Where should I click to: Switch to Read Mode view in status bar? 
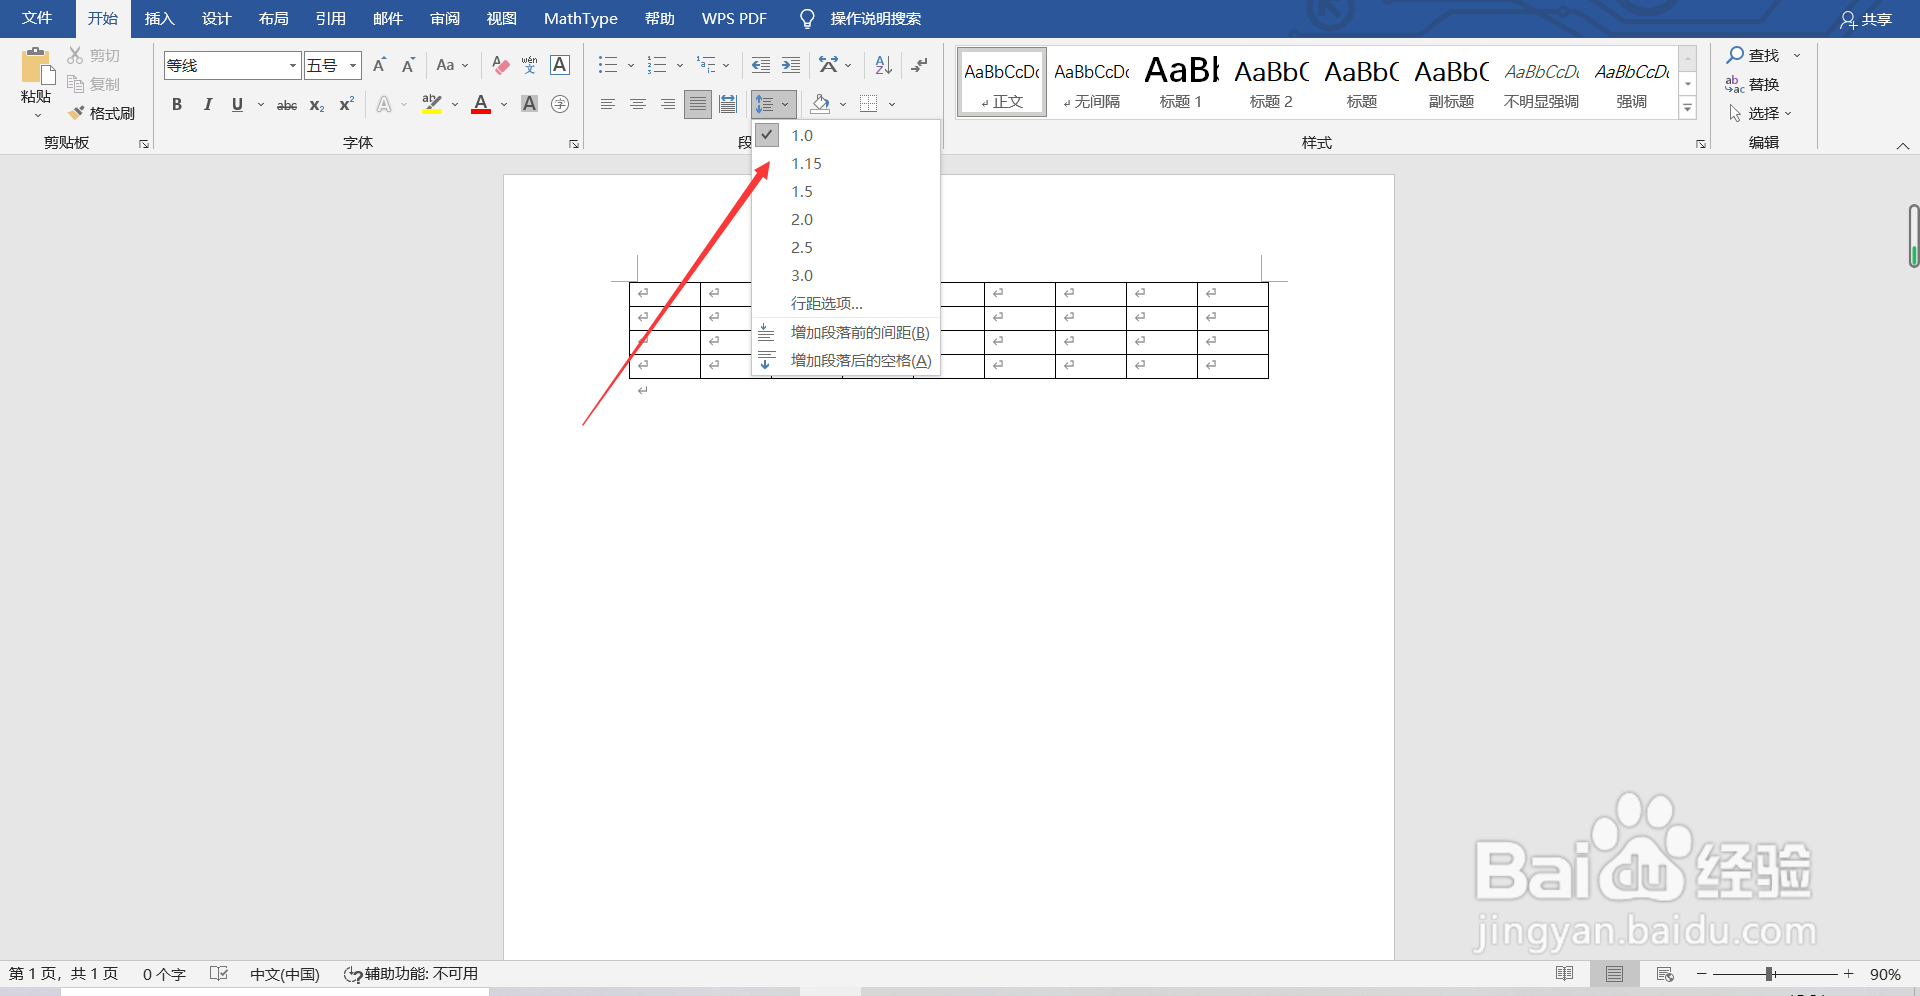pos(1564,974)
